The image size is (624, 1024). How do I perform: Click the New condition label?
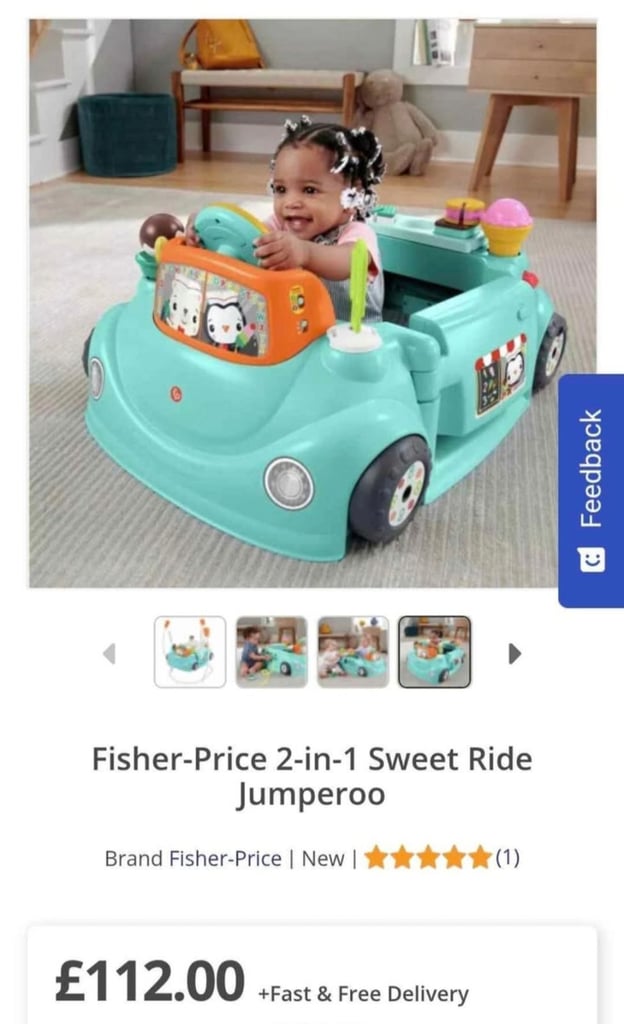322,858
